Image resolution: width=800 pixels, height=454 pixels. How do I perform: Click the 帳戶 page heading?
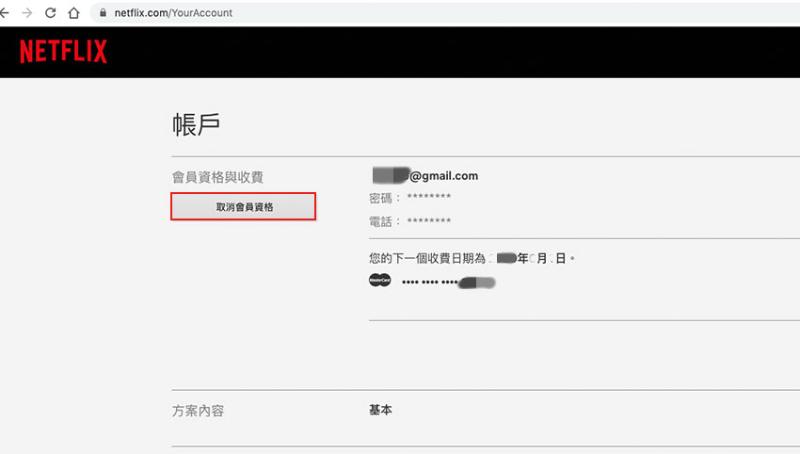pos(196,124)
